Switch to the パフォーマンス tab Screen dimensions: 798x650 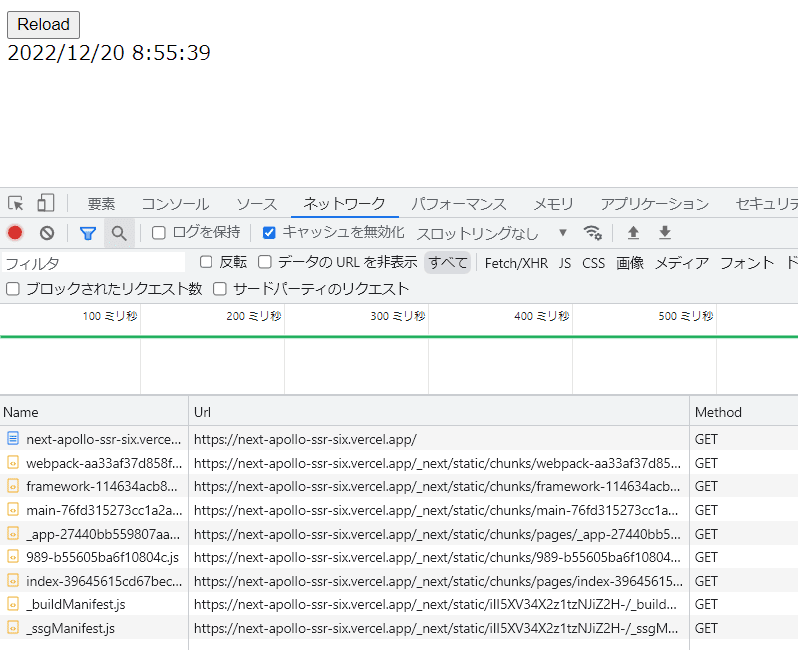(459, 204)
